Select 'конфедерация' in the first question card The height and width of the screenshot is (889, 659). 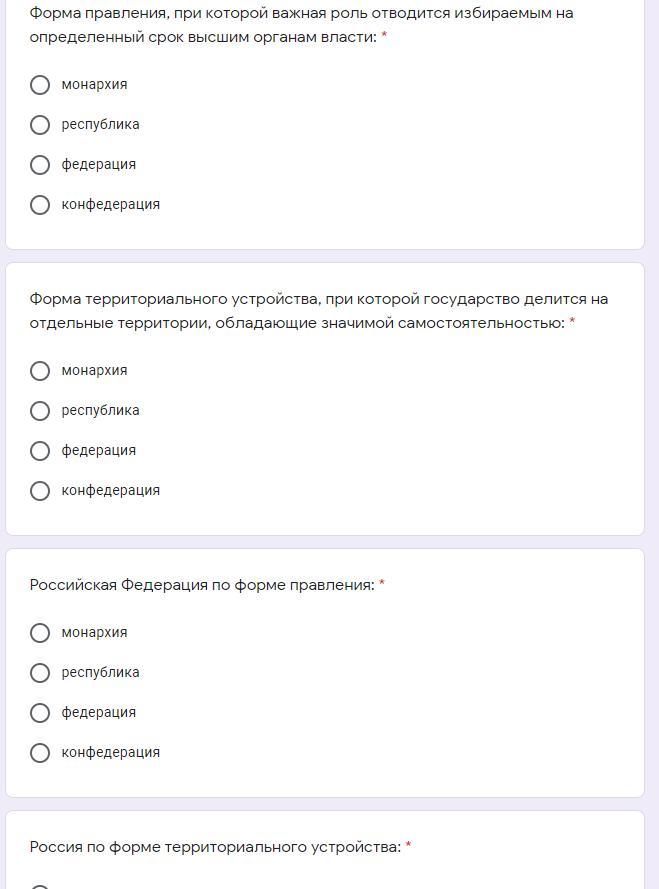[40, 205]
